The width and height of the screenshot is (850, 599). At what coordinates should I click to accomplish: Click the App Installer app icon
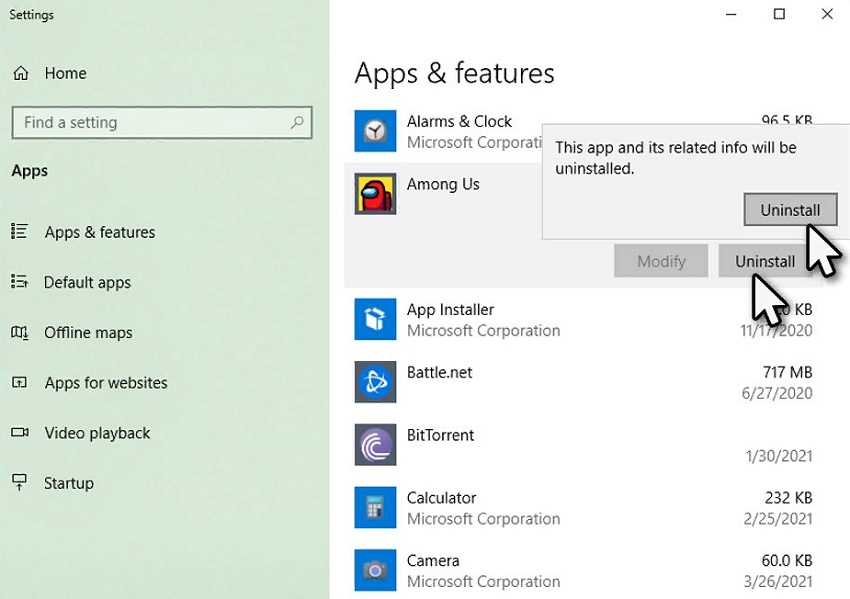click(x=375, y=319)
